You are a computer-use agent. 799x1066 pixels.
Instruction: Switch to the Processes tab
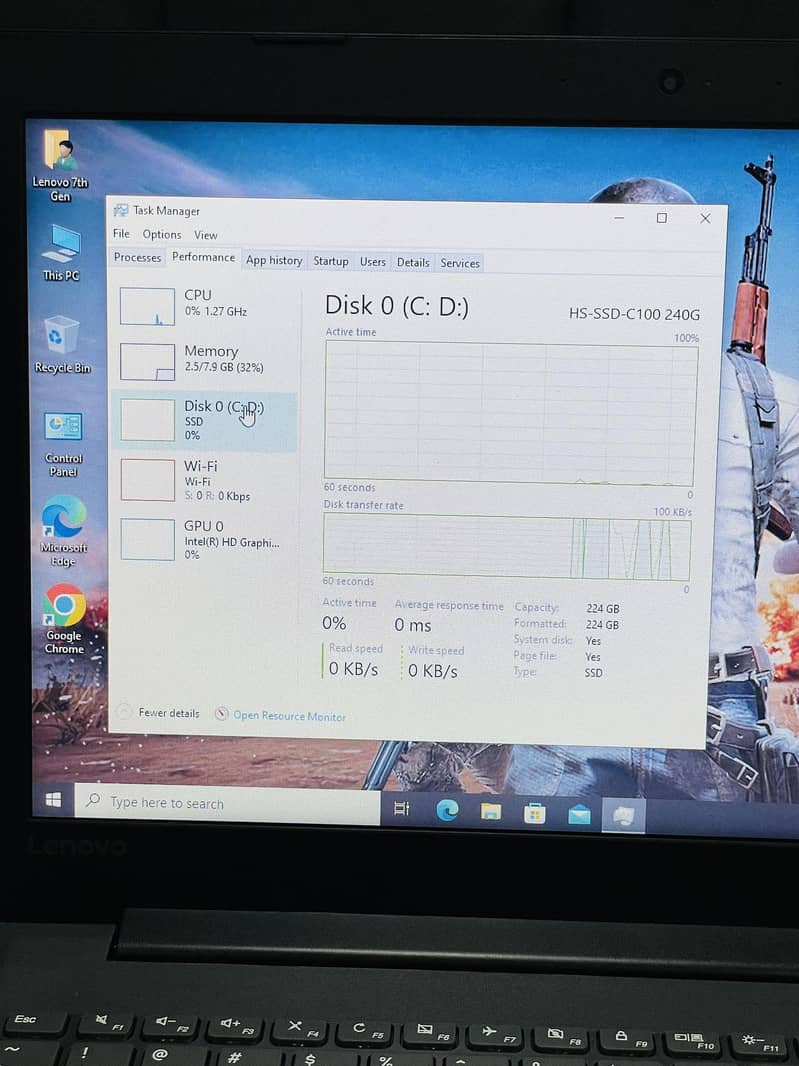coord(137,258)
